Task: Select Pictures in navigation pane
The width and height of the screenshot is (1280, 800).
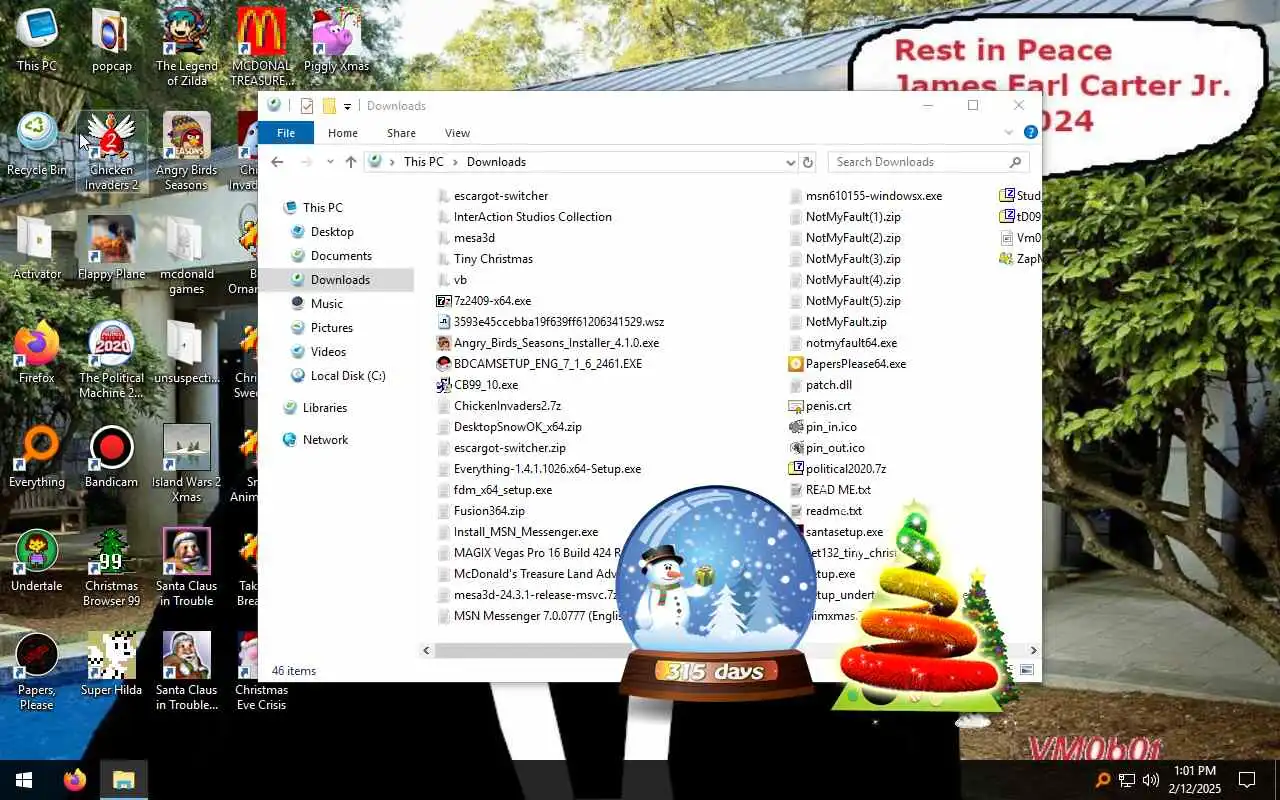Action: [331, 328]
